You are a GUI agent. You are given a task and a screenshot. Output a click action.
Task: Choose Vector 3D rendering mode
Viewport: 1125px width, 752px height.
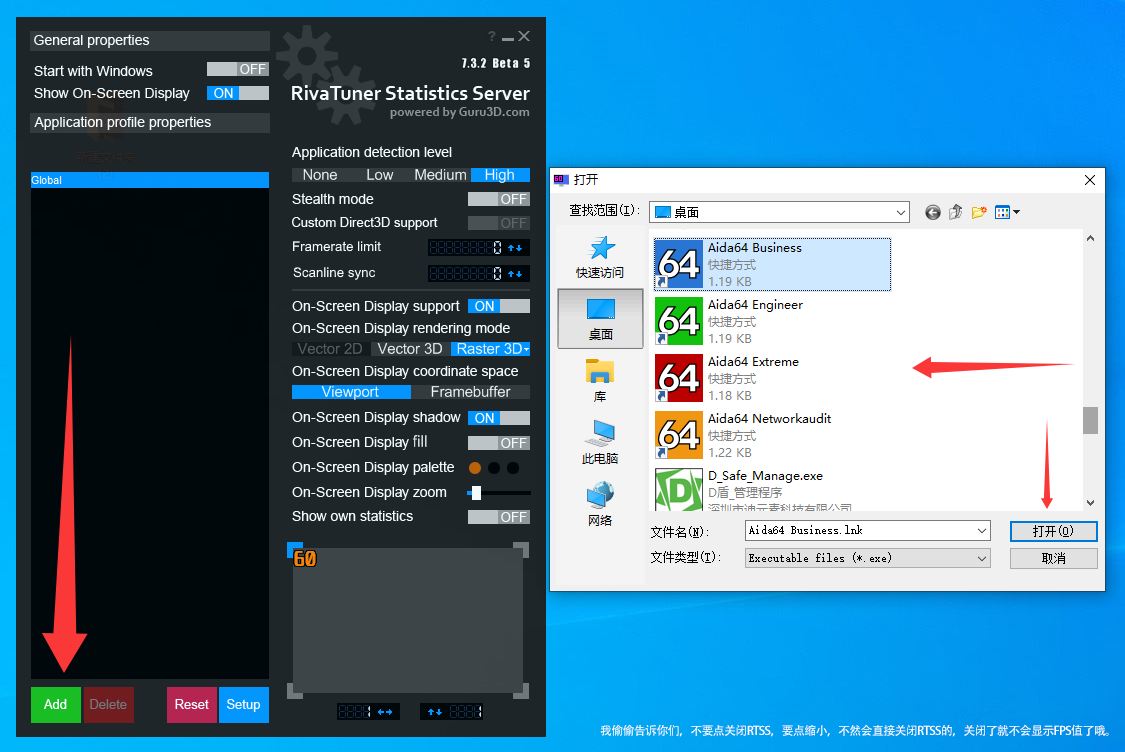pyautogui.click(x=409, y=349)
